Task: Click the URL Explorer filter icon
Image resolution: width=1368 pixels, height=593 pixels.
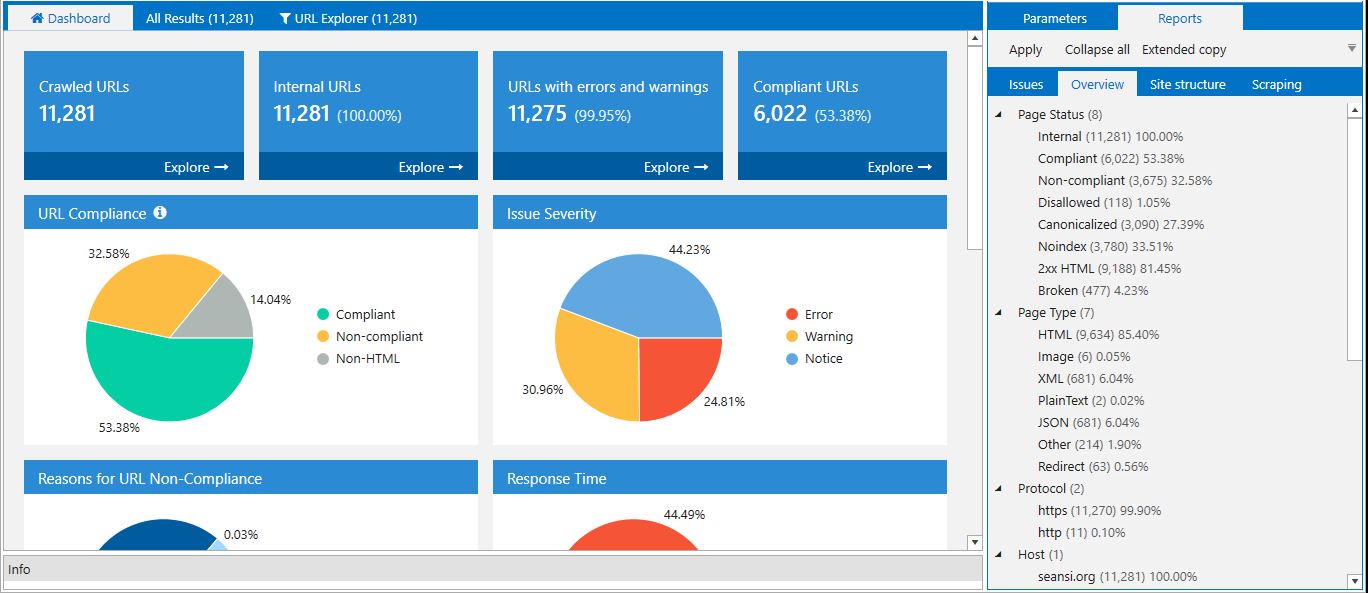Action: point(285,18)
